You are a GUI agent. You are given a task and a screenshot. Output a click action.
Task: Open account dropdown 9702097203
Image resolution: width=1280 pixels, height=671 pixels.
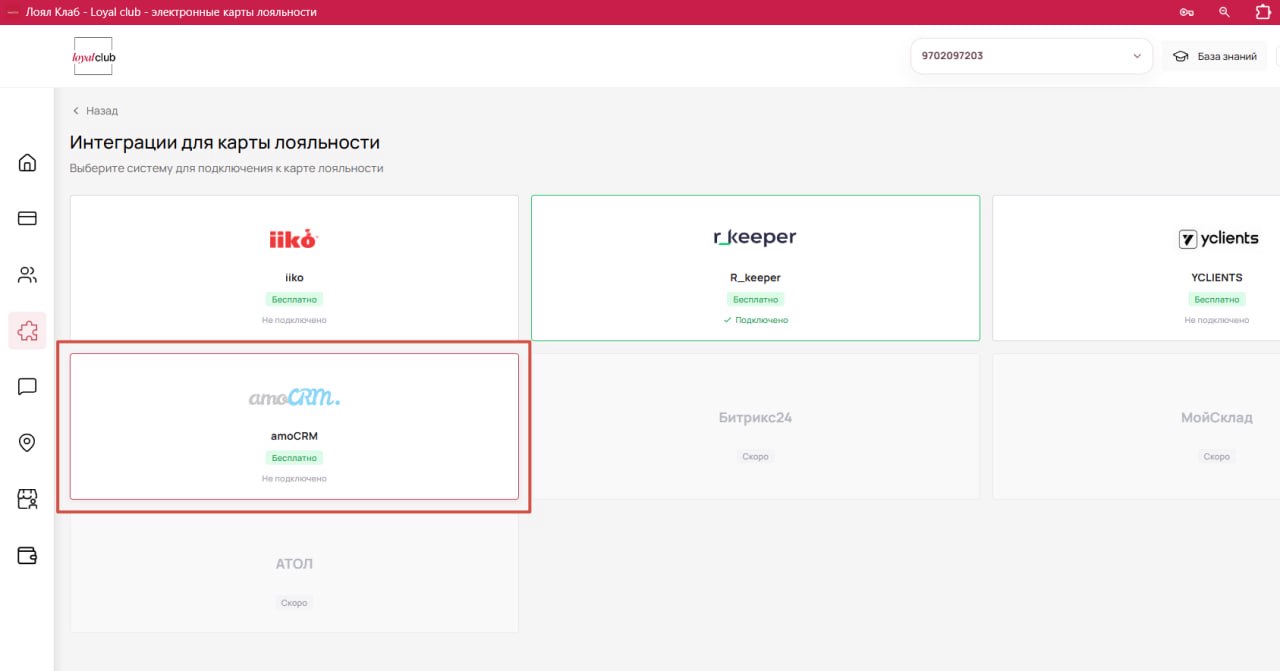point(1032,56)
